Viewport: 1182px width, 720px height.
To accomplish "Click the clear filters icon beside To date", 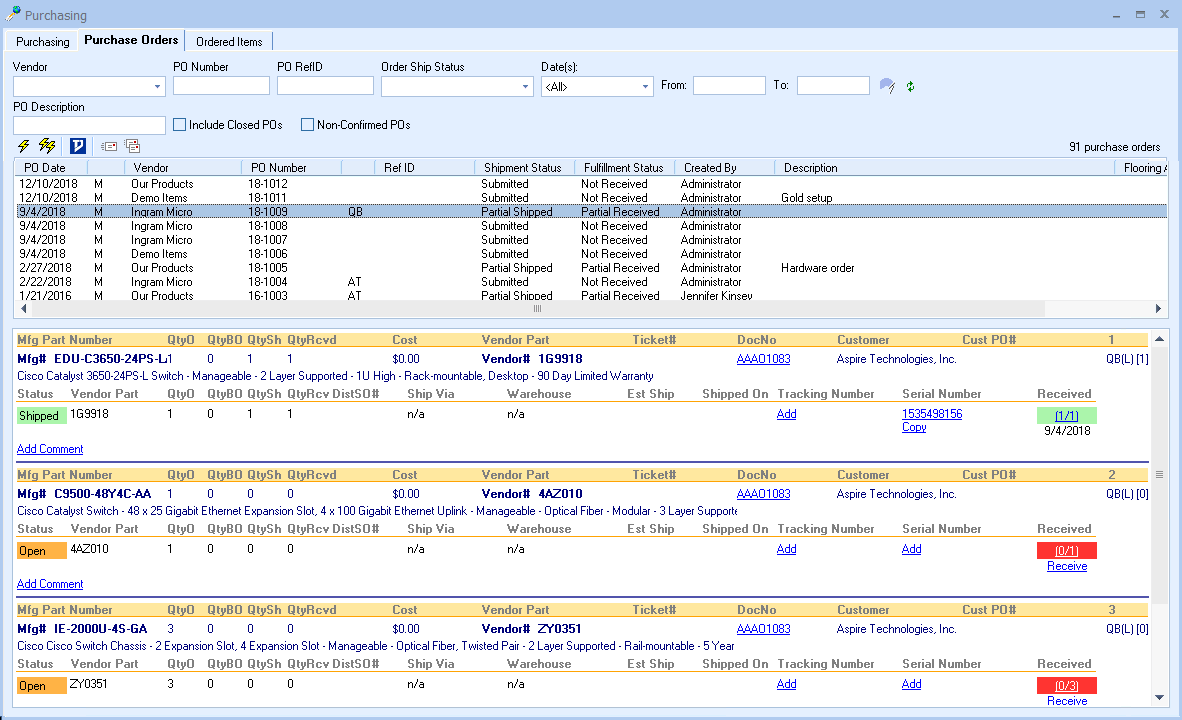I will (x=887, y=86).
